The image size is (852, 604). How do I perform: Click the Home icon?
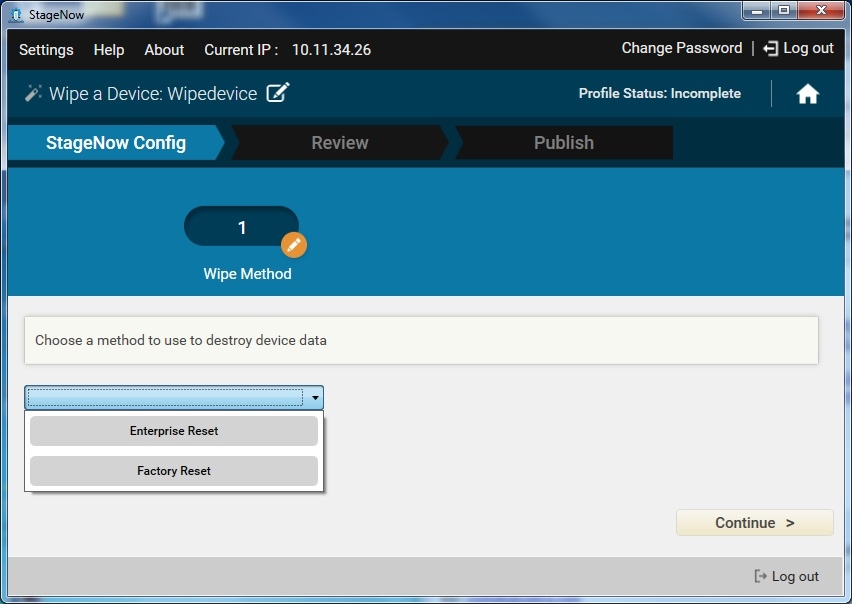point(807,94)
